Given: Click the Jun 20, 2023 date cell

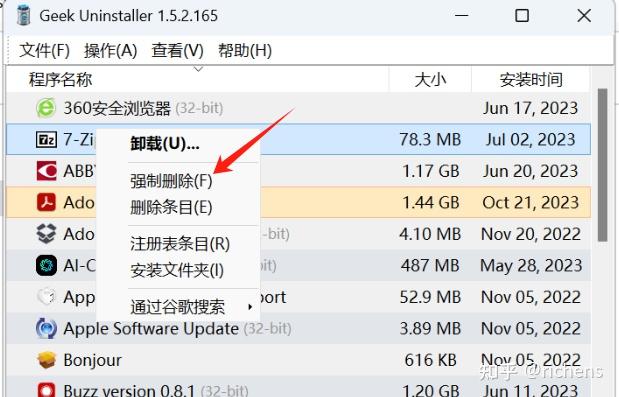Looking at the screenshot, I should click(x=530, y=171).
